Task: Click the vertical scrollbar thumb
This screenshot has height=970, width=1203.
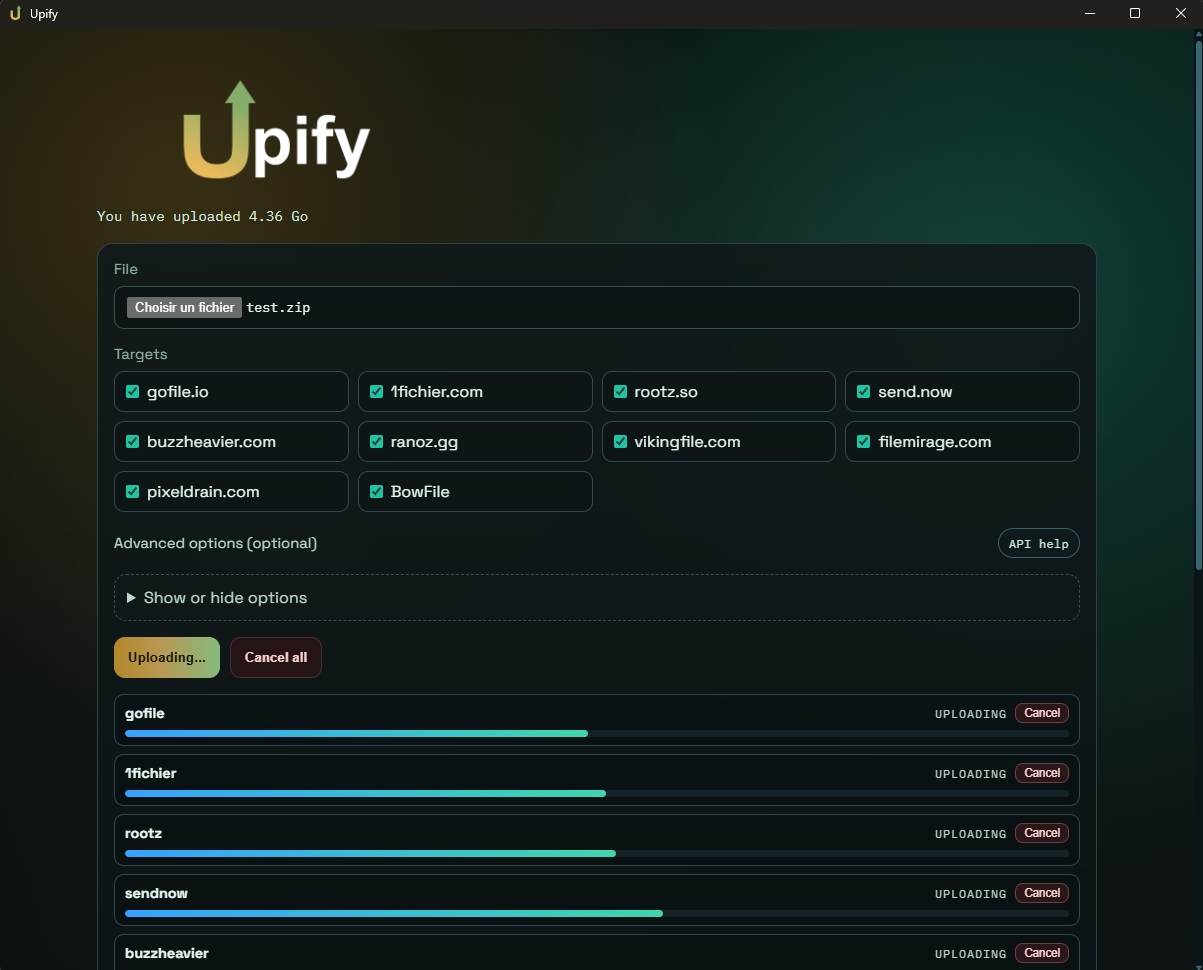Action: pyautogui.click(x=1198, y=305)
